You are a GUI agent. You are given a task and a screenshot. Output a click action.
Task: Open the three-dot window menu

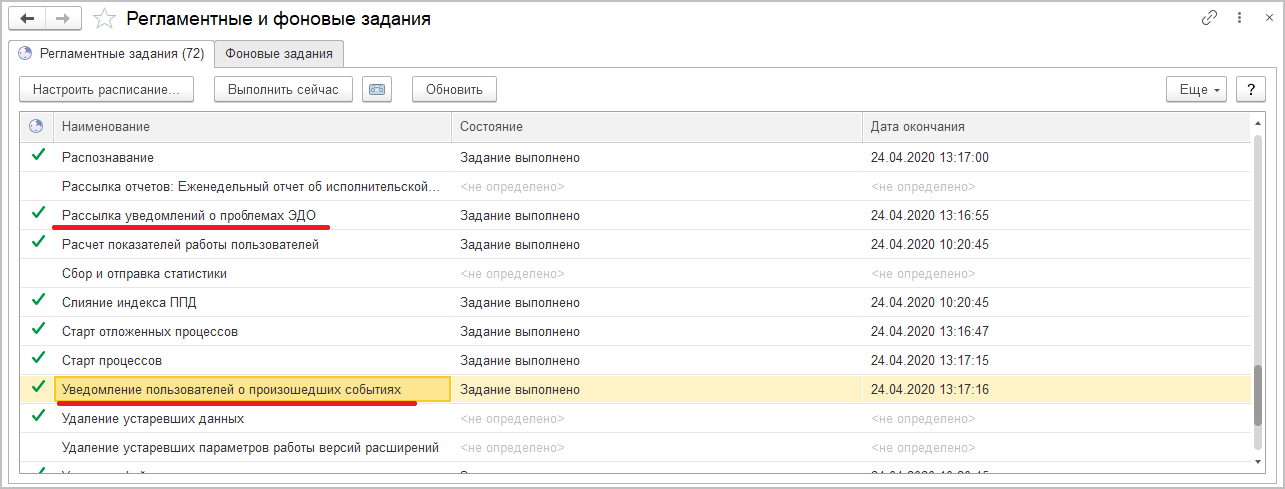coord(1240,18)
